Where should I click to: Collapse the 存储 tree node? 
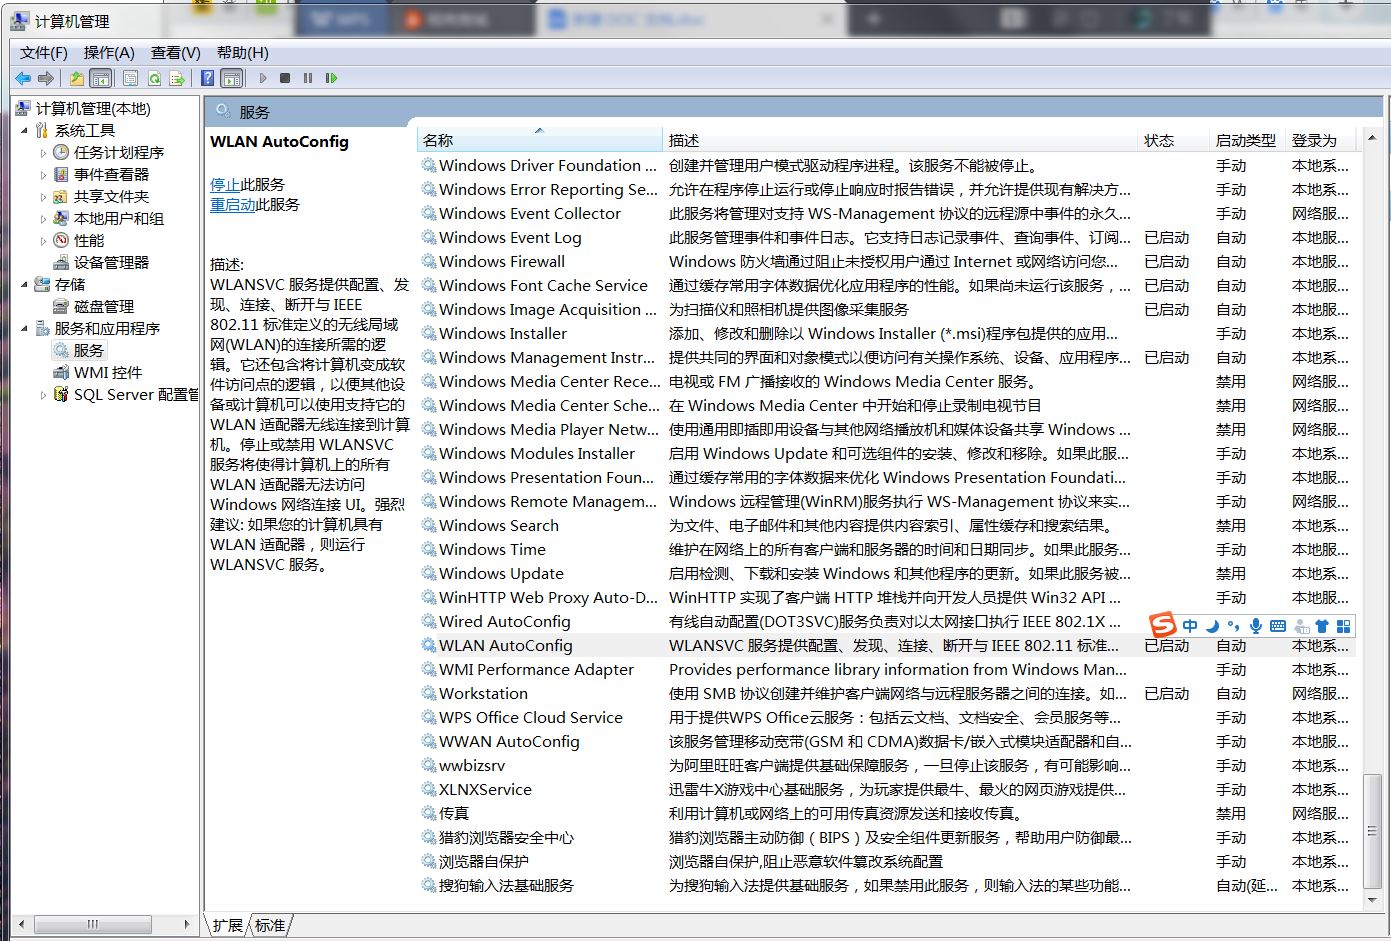[x=23, y=284]
